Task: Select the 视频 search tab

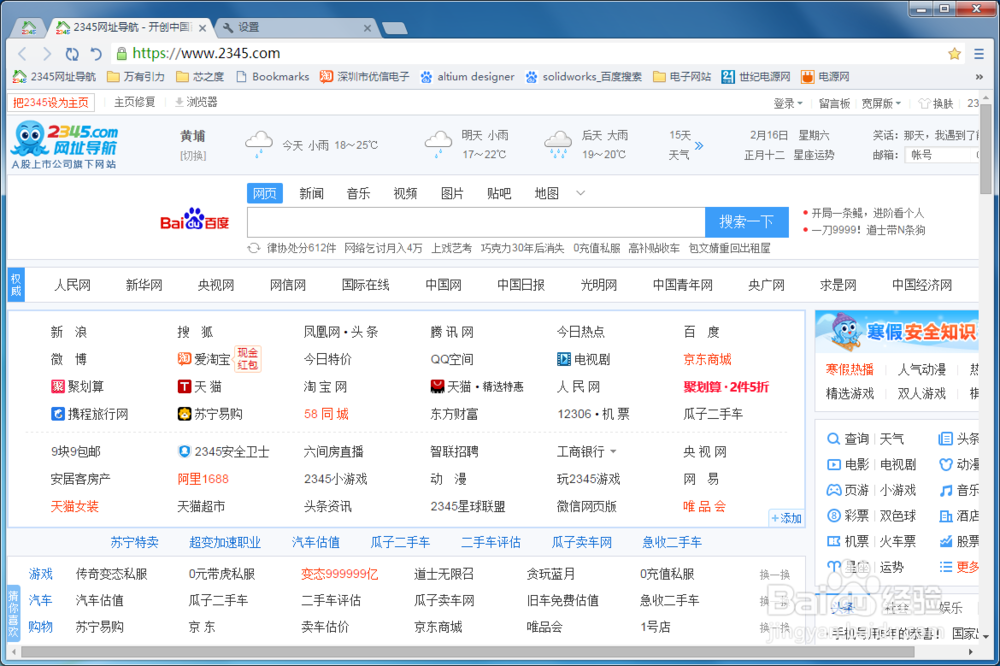Action: pos(405,193)
